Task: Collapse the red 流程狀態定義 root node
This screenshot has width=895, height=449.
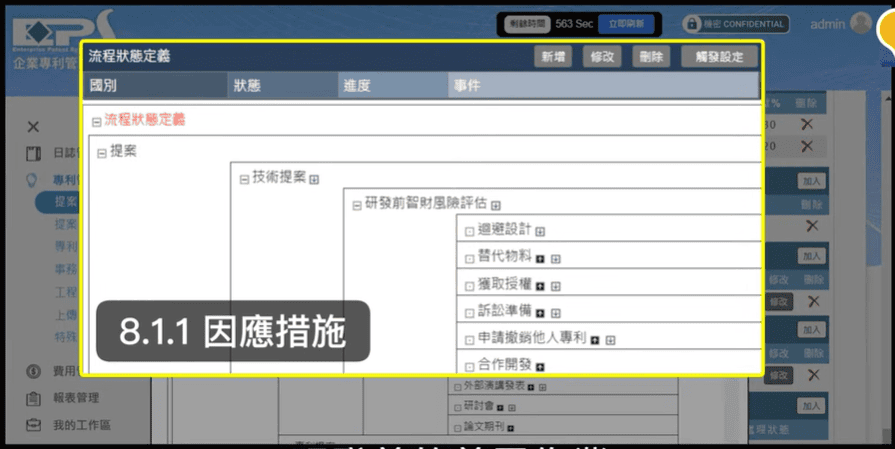Action: point(97,122)
